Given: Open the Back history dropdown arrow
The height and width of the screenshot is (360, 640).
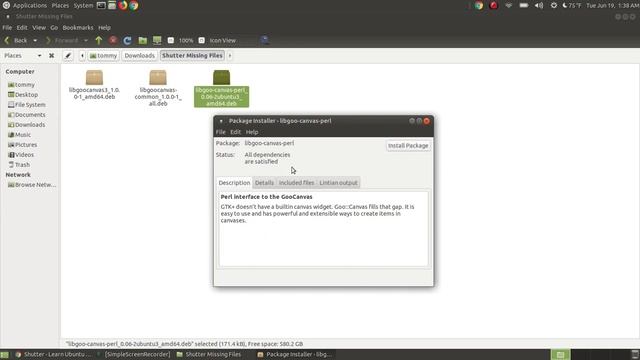Looking at the screenshot, I should 35,40.
